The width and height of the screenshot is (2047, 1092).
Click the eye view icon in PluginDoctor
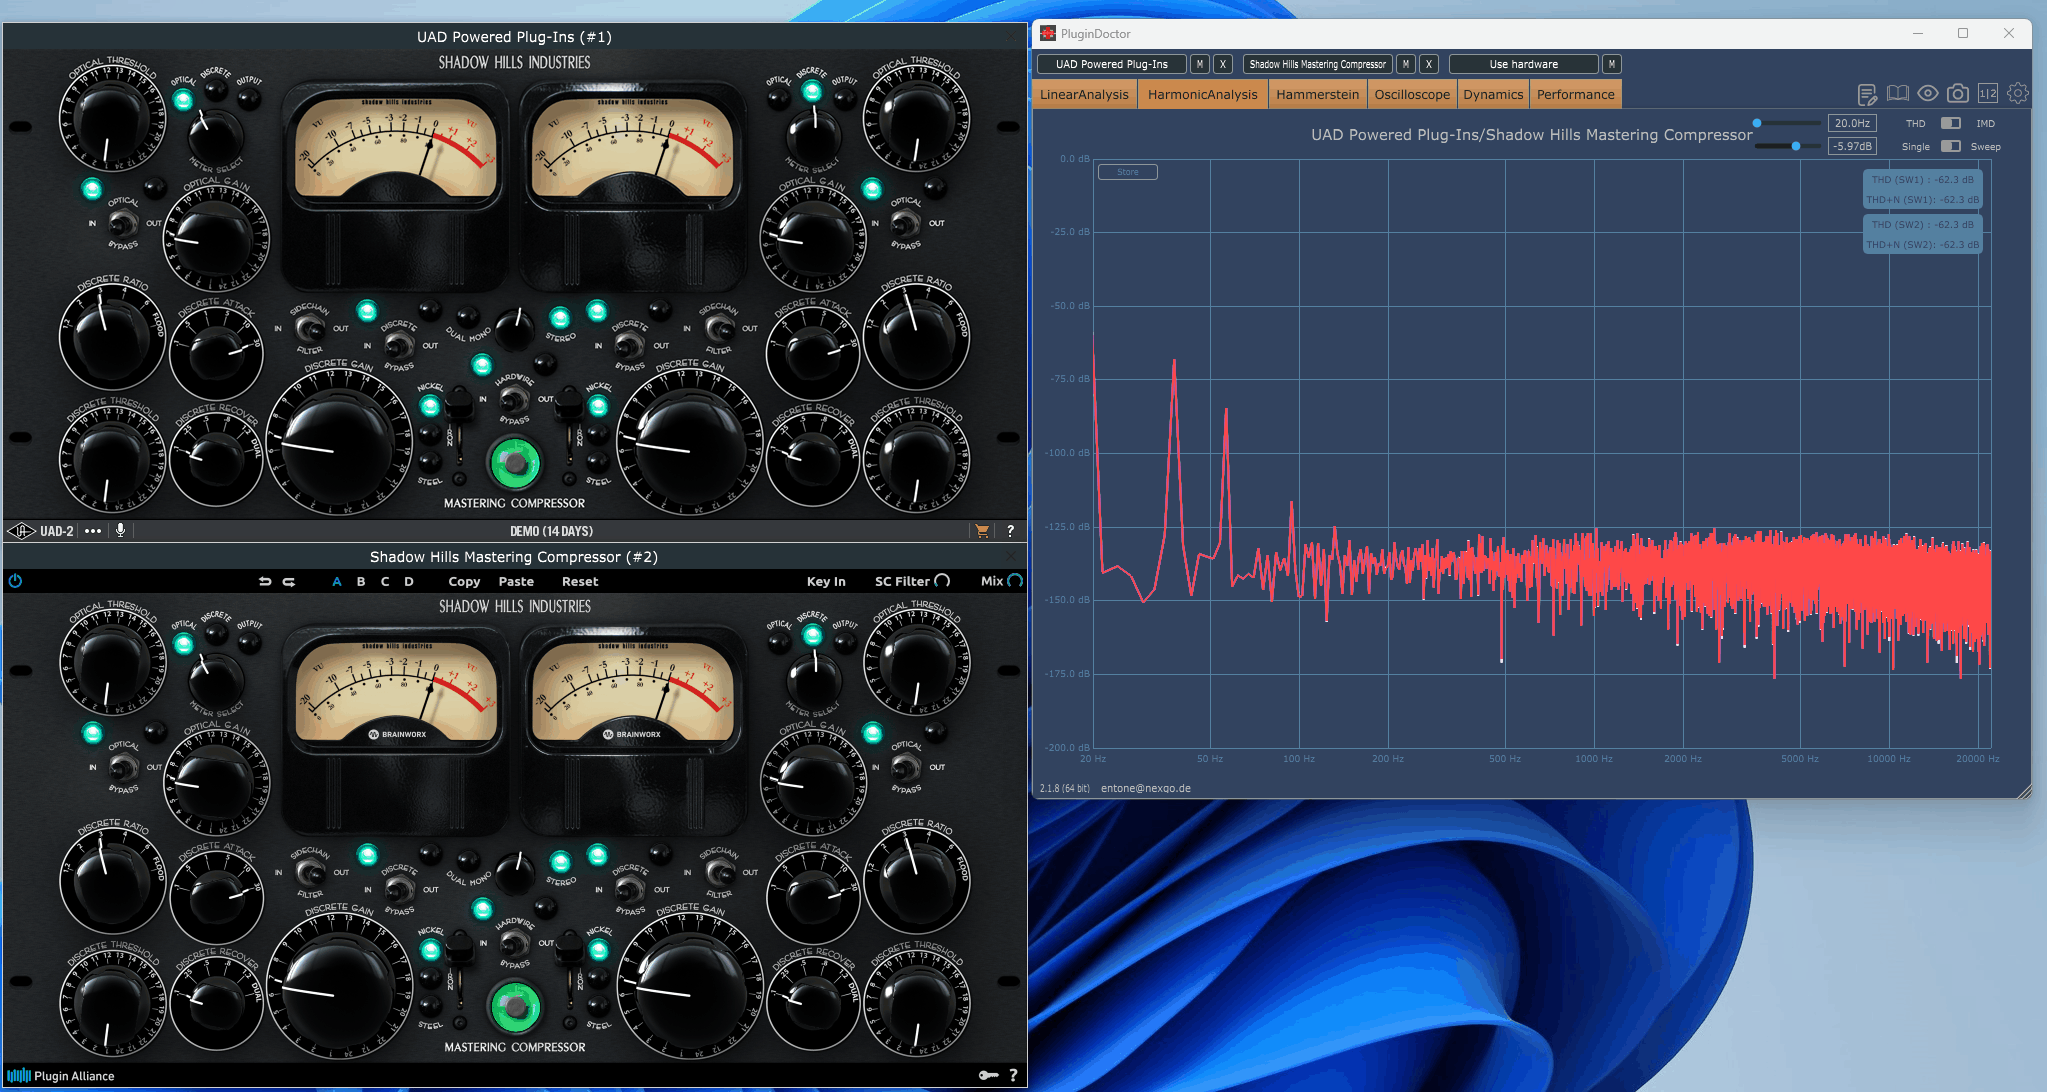pyautogui.click(x=1928, y=93)
